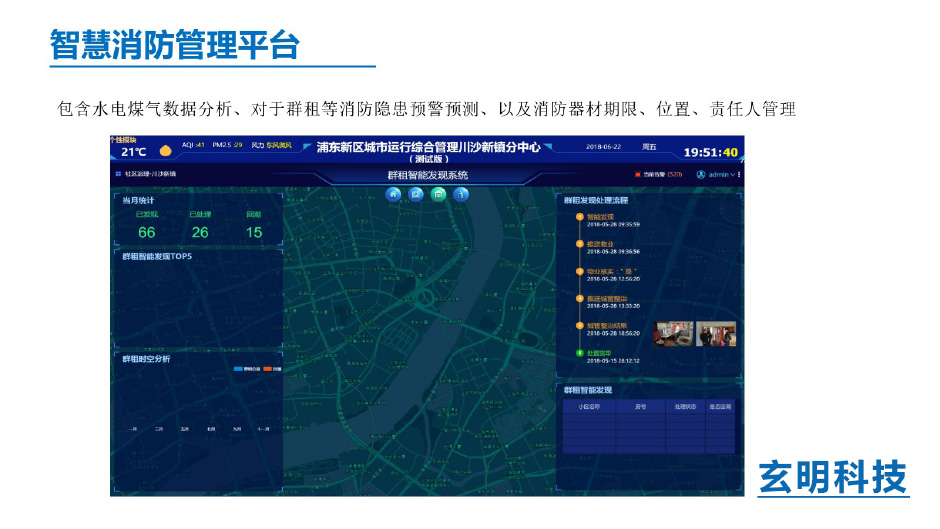Viewport: 940px width, 529px height.
Task: Click the grid icon beside community governance breadcrumb
Action: click(118, 174)
